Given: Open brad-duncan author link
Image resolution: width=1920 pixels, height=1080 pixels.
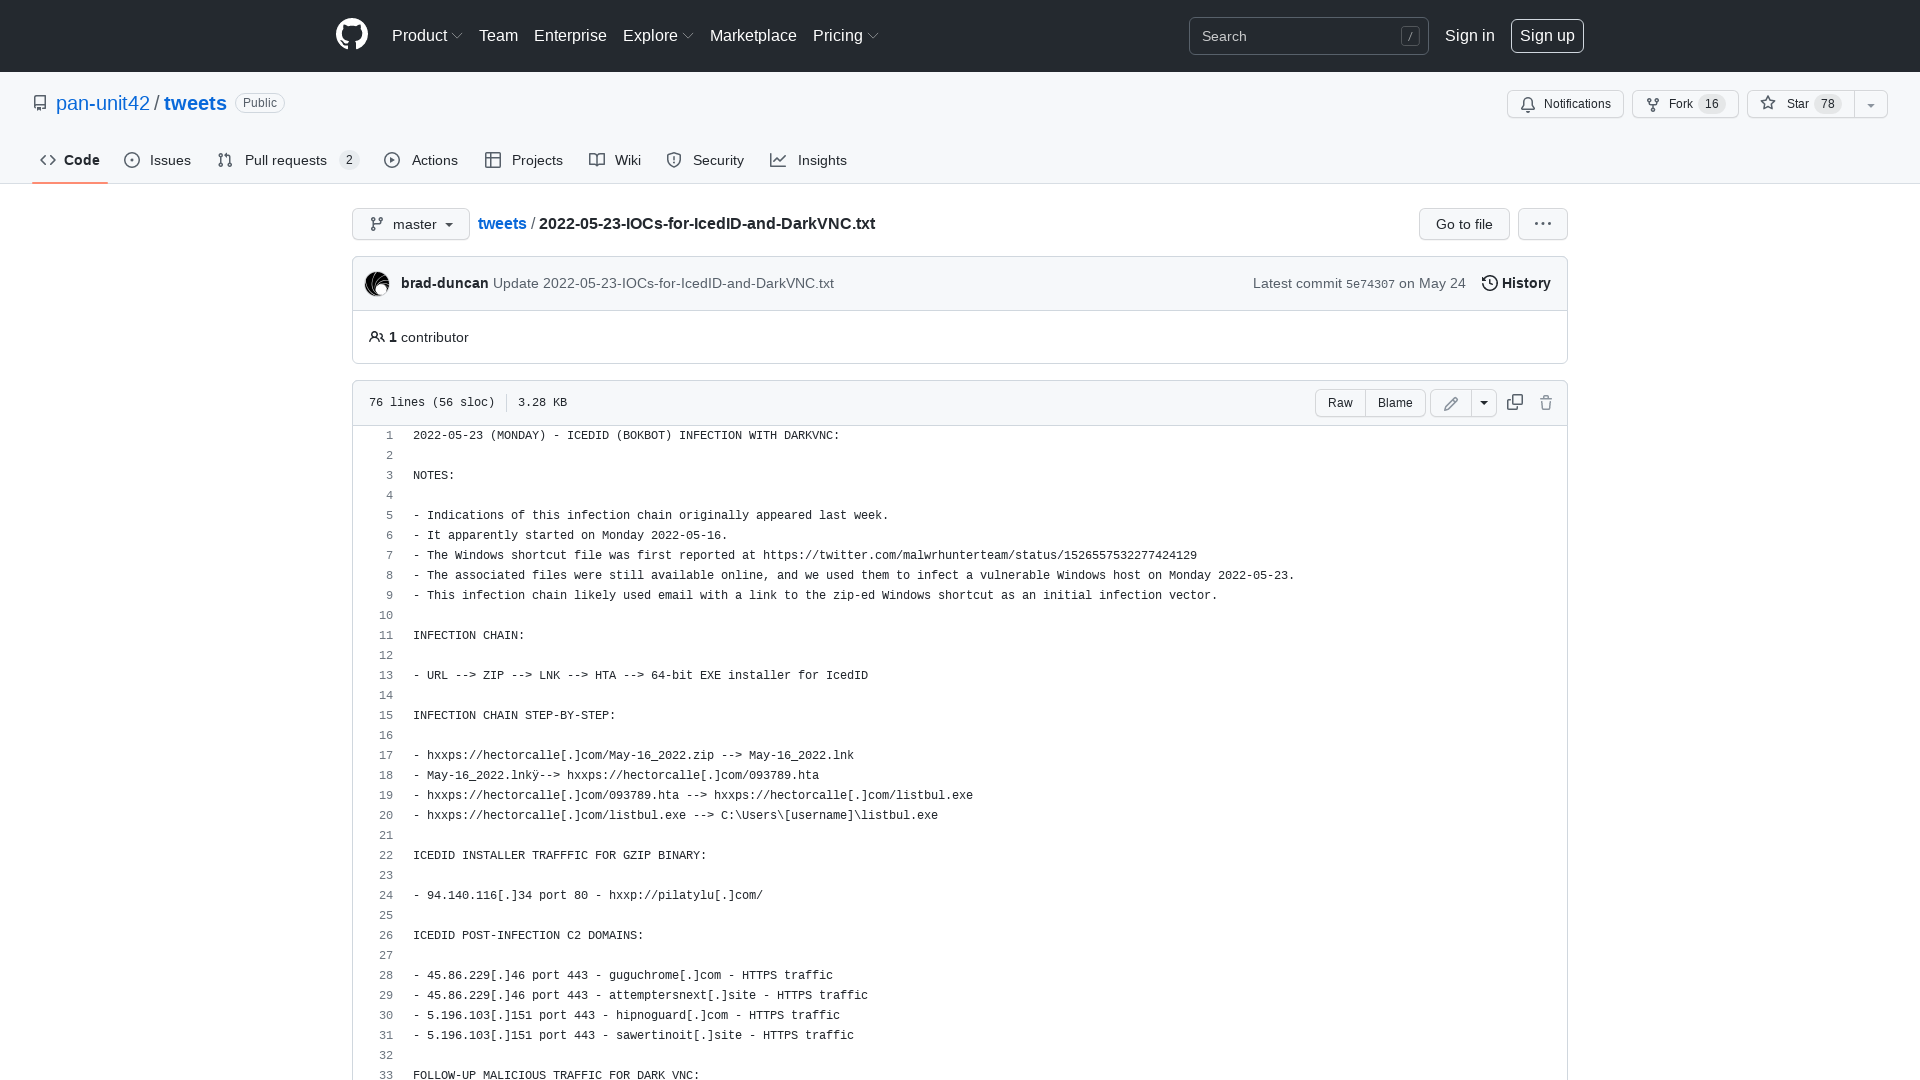Looking at the screenshot, I should click(x=445, y=283).
